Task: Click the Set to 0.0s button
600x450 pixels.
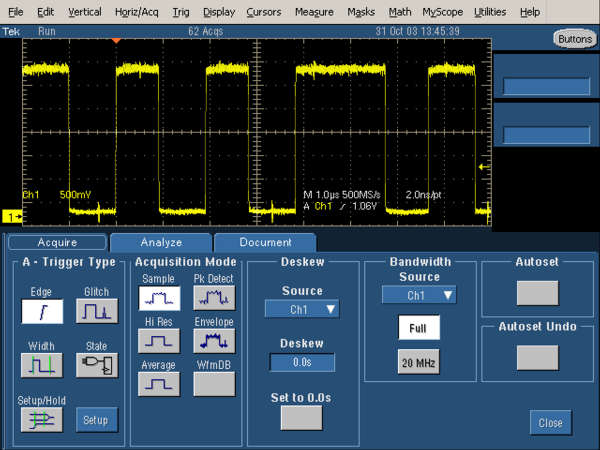Action: click(301, 418)
